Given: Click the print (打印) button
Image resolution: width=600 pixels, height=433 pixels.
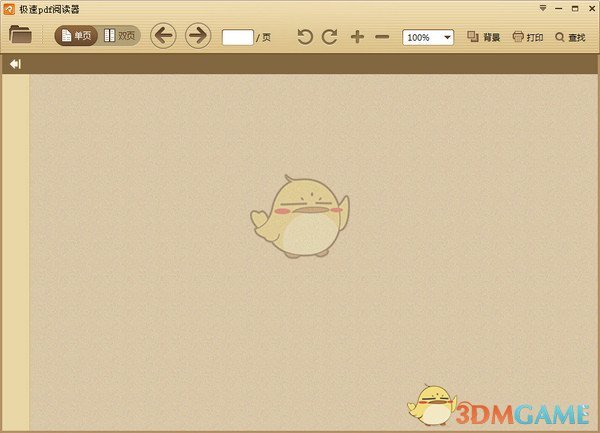Looking at the screenshot, I should click(x=528, y=37).
